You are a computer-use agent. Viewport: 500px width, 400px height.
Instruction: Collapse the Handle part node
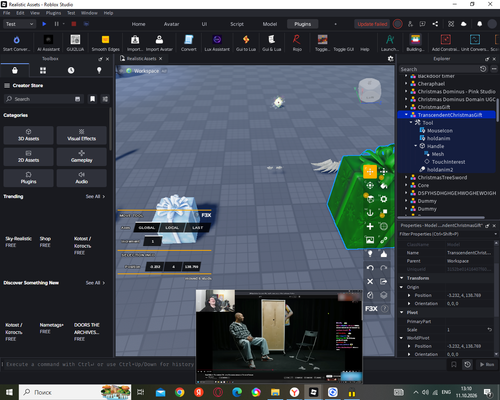(416, 146)
